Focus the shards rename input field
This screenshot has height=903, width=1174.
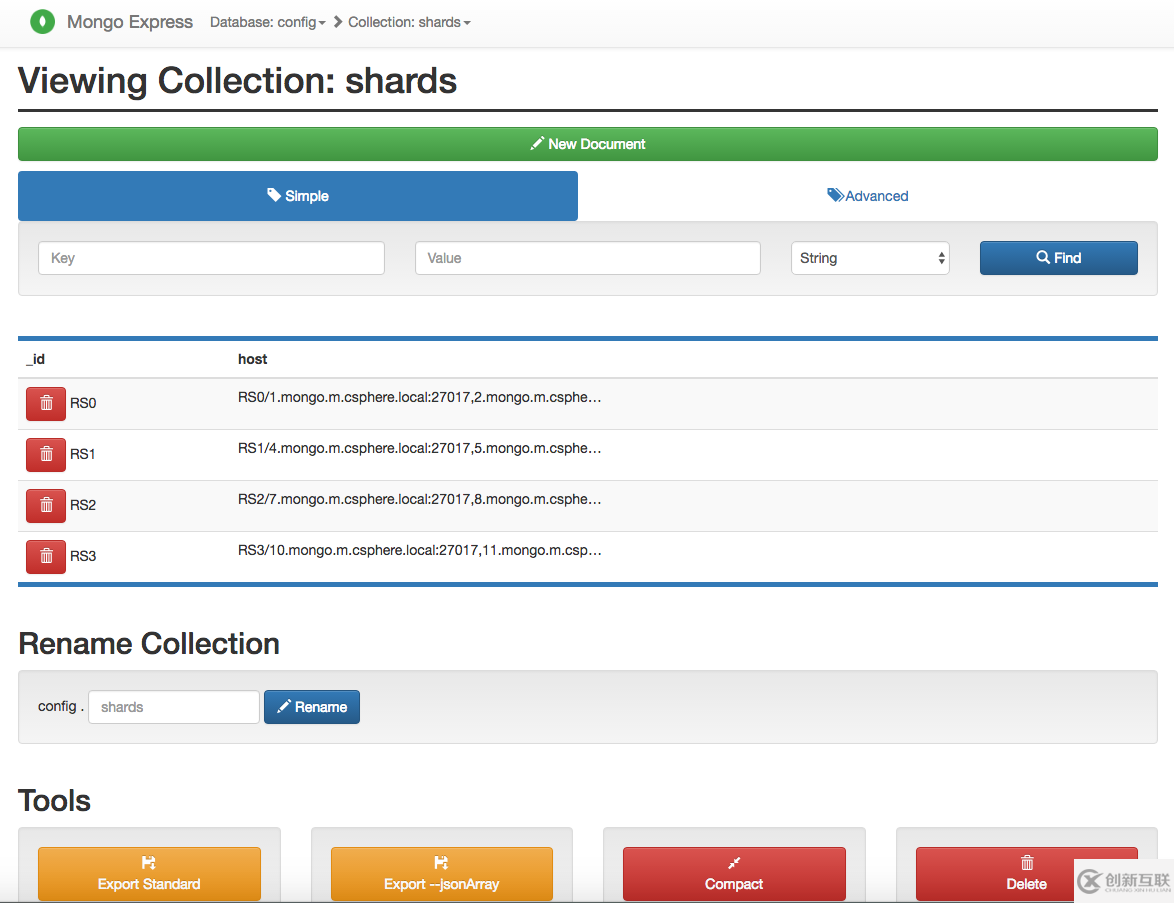(174, 707)
